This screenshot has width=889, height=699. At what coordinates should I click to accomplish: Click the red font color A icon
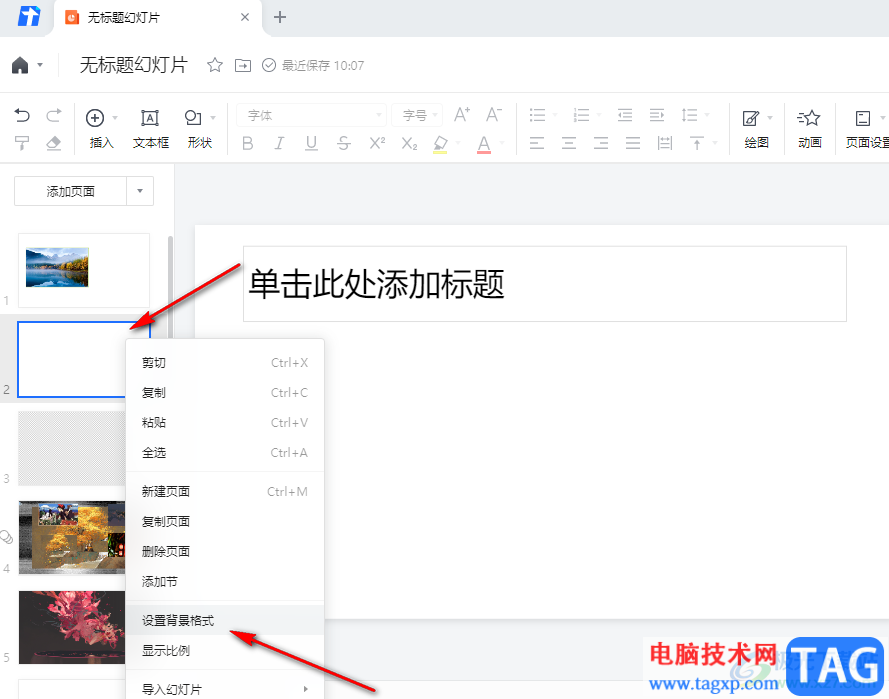(x=484, y=144)
